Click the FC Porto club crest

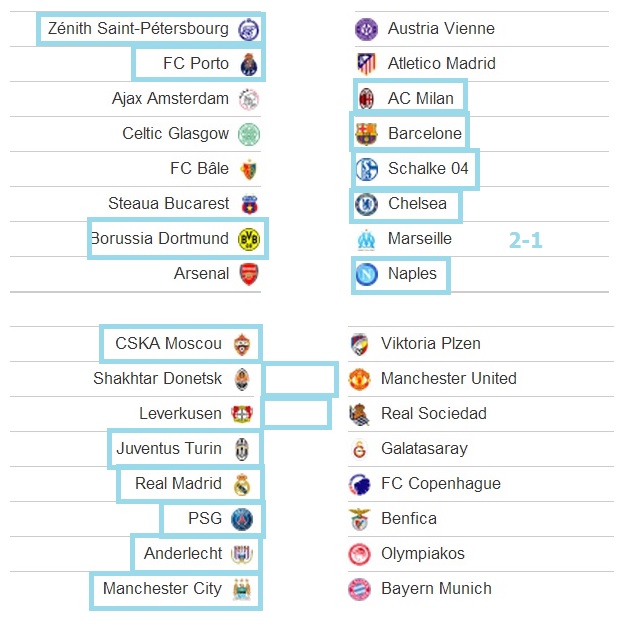[x=249, y=64]
